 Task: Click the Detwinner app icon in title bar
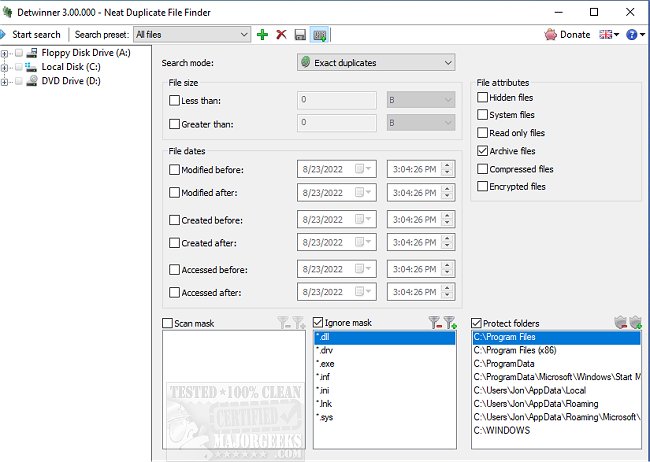[x=7, y=12]
